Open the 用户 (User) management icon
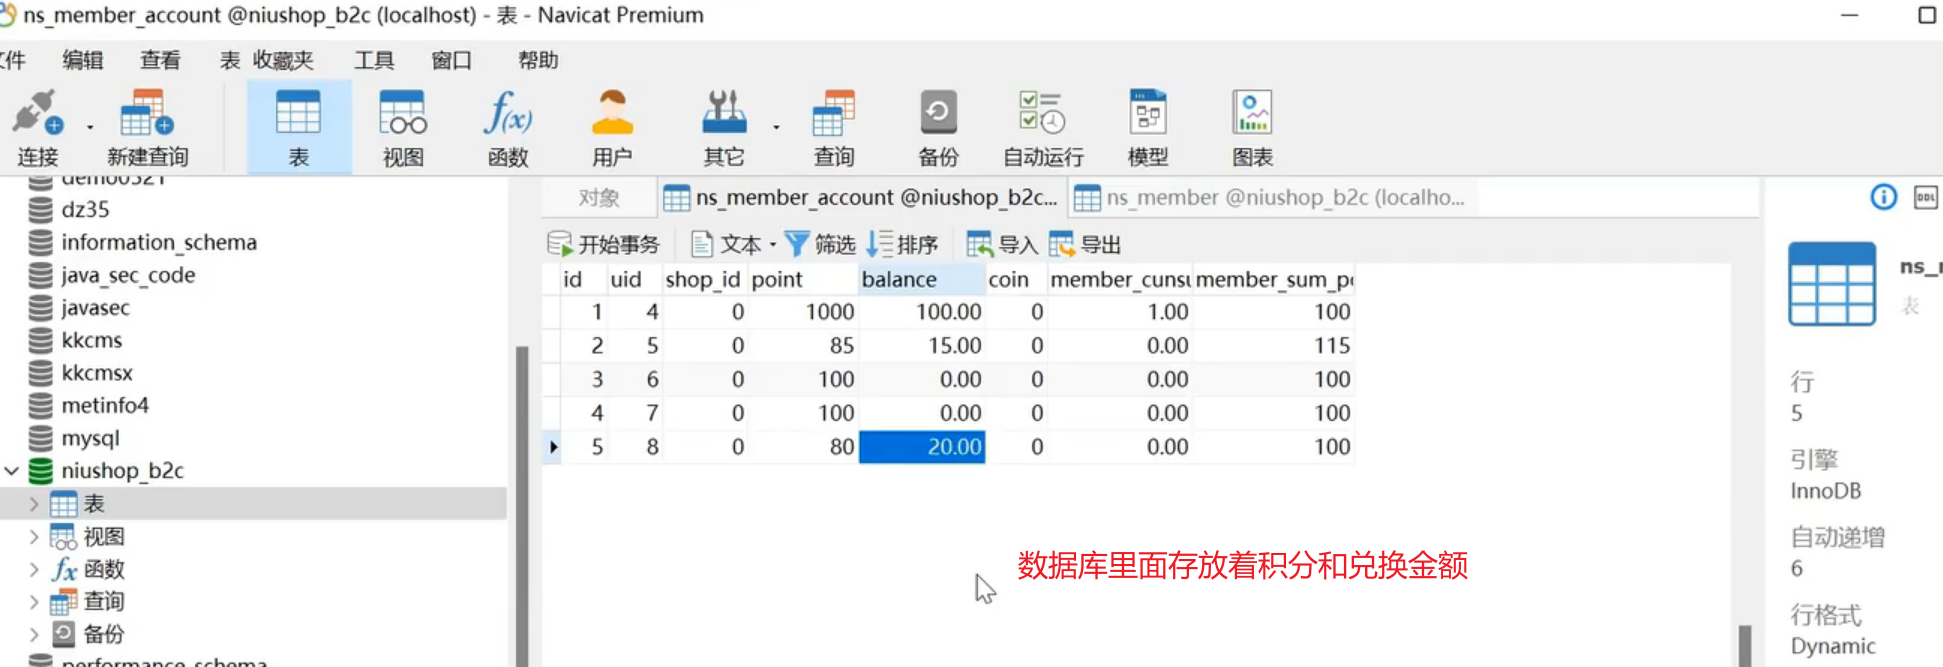The width and height of the screenshot is (1943, 667). point(612,127)
